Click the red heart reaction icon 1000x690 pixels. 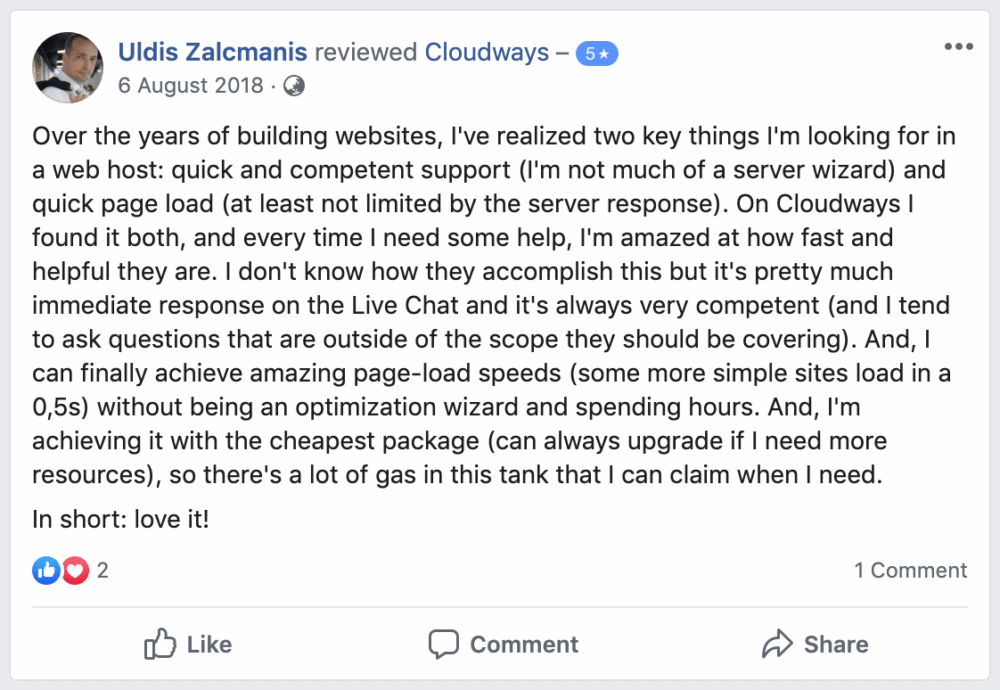click(74, 571)
